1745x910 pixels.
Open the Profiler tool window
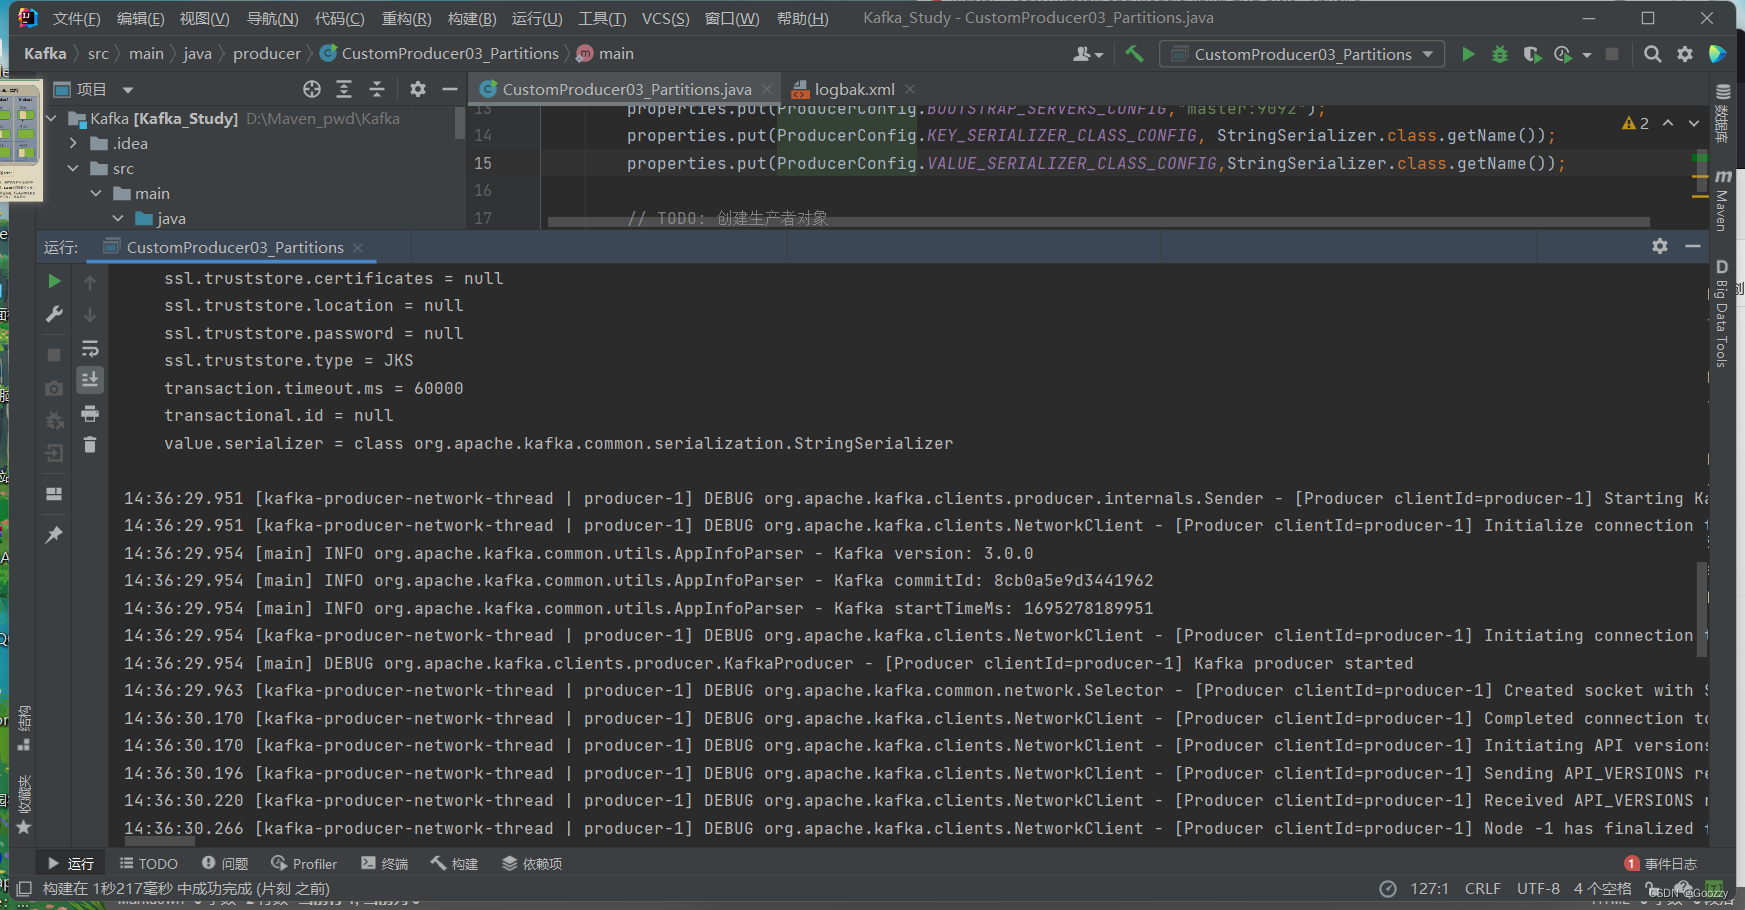coord(304,864)
